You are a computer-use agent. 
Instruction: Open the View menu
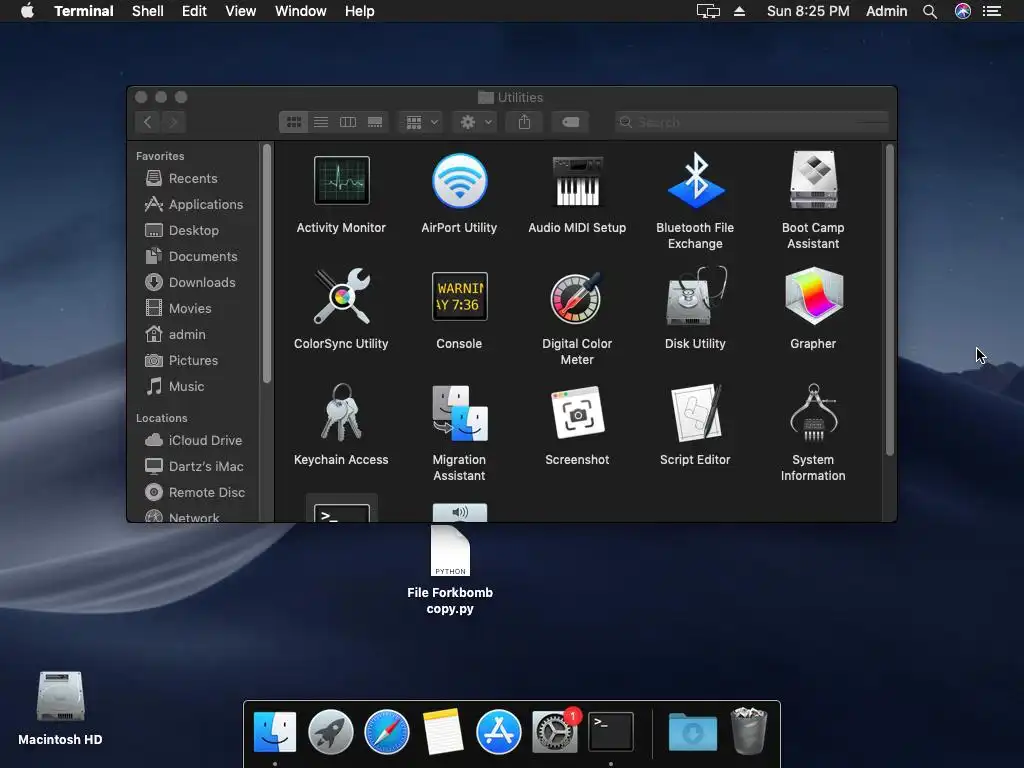click(x=240, y=11)
